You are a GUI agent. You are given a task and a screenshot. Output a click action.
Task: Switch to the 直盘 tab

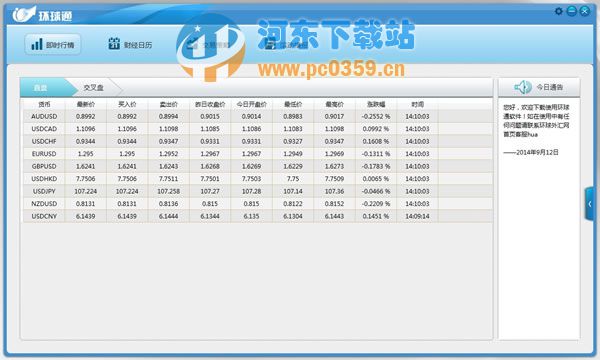[x=40, y=88]
